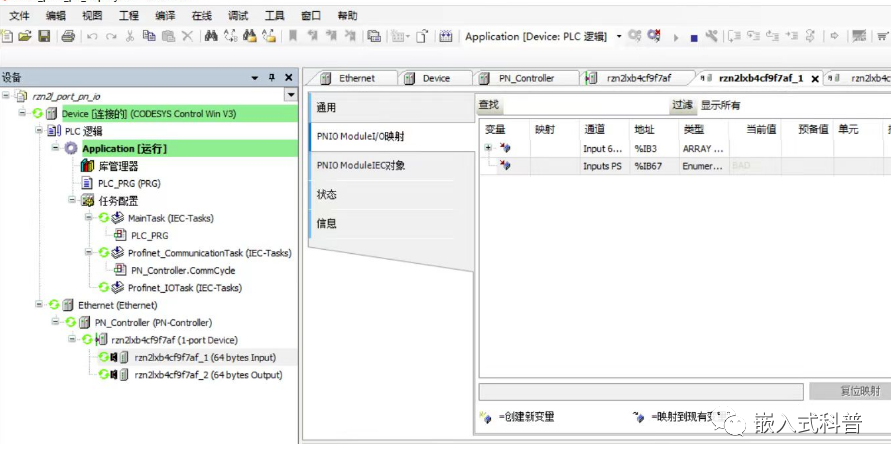This screenshot has height=462, width=891.
Task: Collapse the MainTask (IEC-Tasks) node
Action: pyautogui.click(x=89, y=218)
